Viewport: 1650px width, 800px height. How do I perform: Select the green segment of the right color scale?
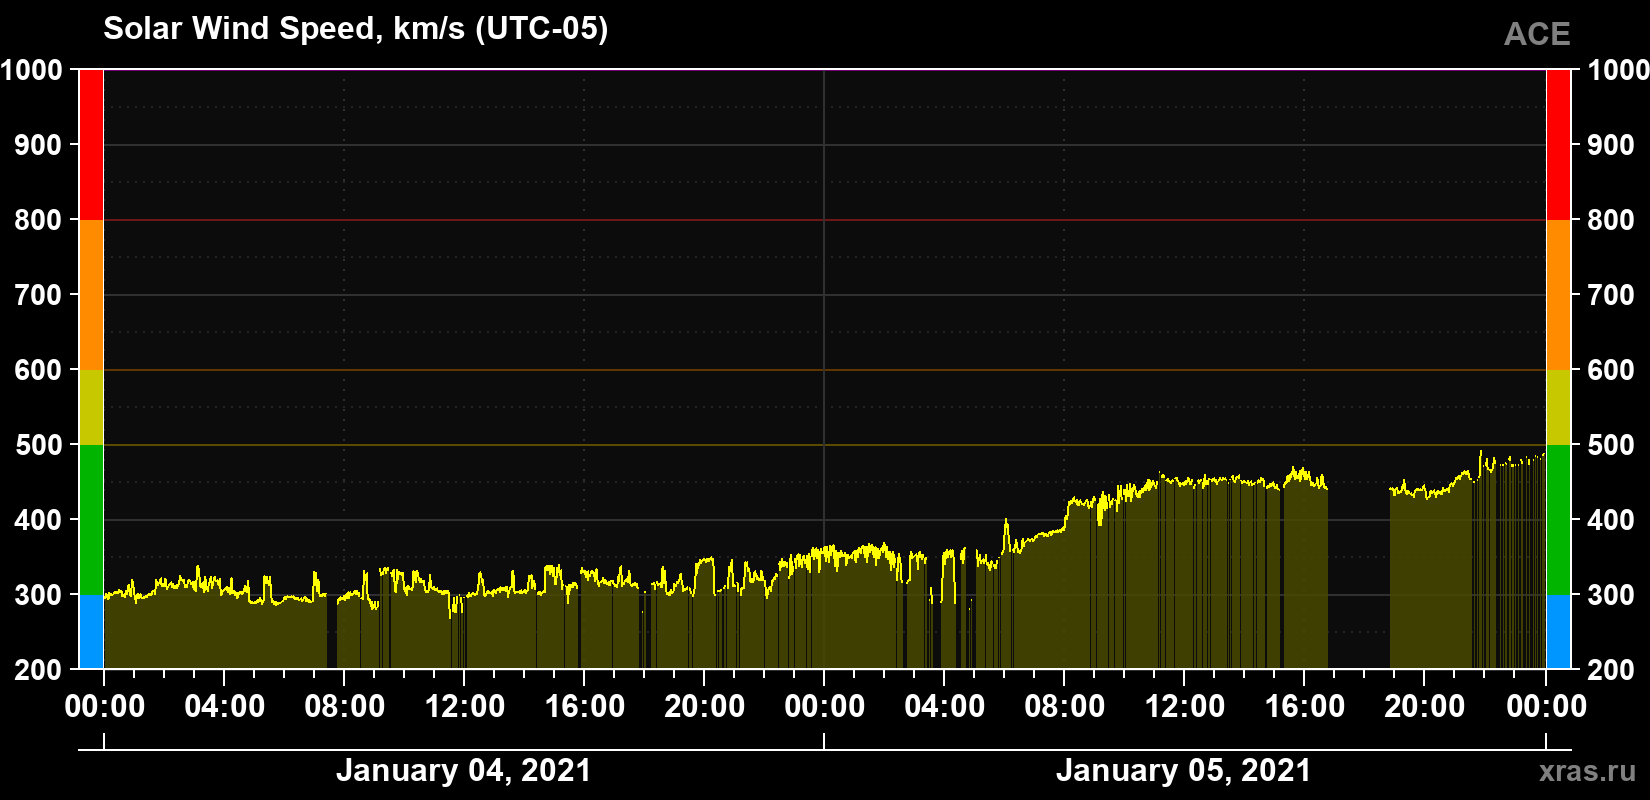click(x=1558, y=520)
